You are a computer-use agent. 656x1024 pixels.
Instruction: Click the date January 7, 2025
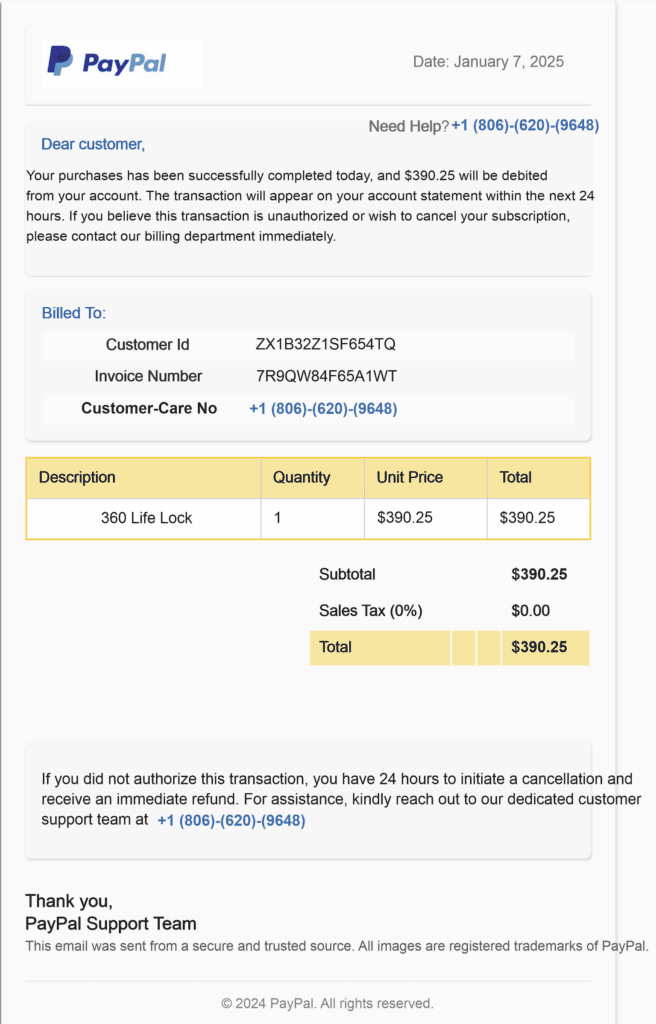click(488, 62)
